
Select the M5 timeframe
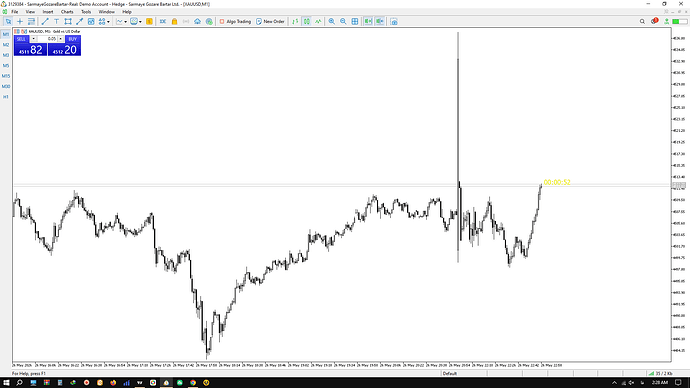point(6,66)
